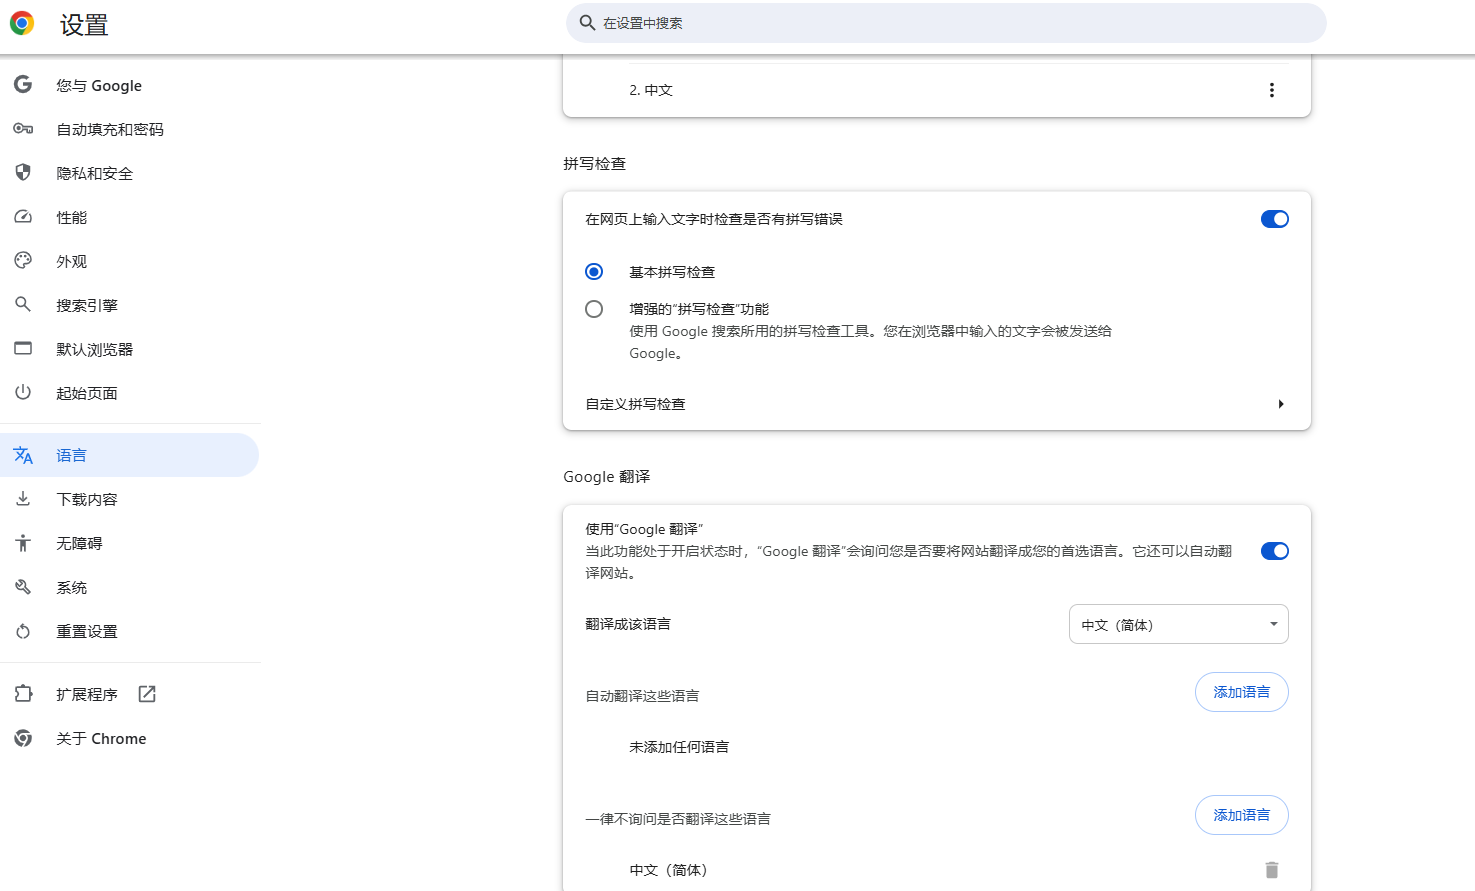The height and width of the screenshot is (891, 1475).
Task: Click the 2. 中文 language row text
Action: coord(651,90)
